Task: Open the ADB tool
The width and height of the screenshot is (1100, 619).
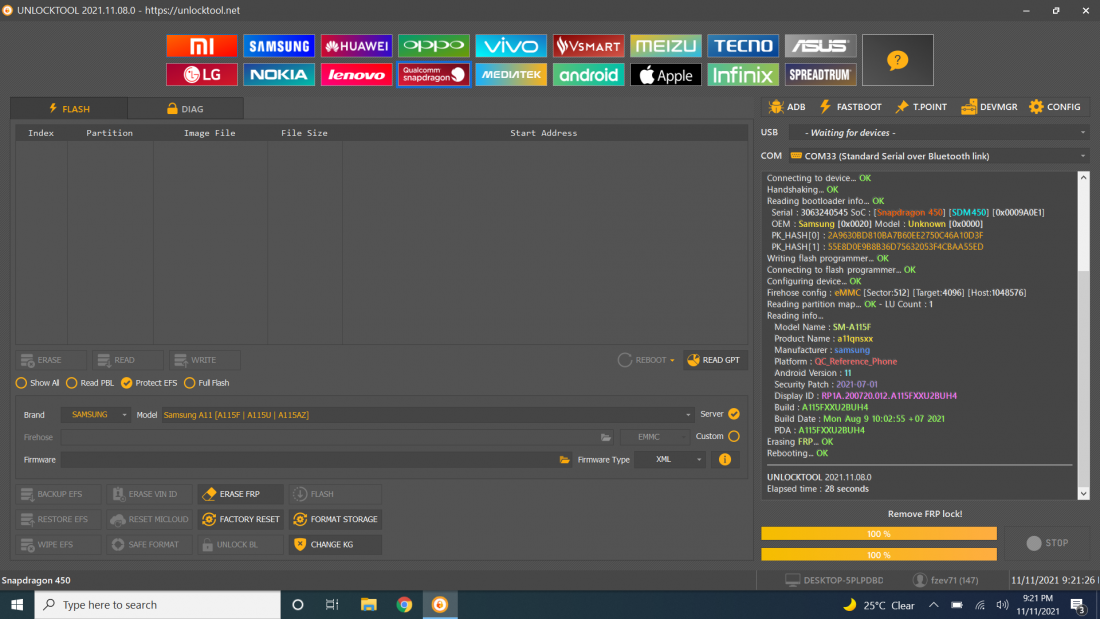Action: tap(787, 107)
